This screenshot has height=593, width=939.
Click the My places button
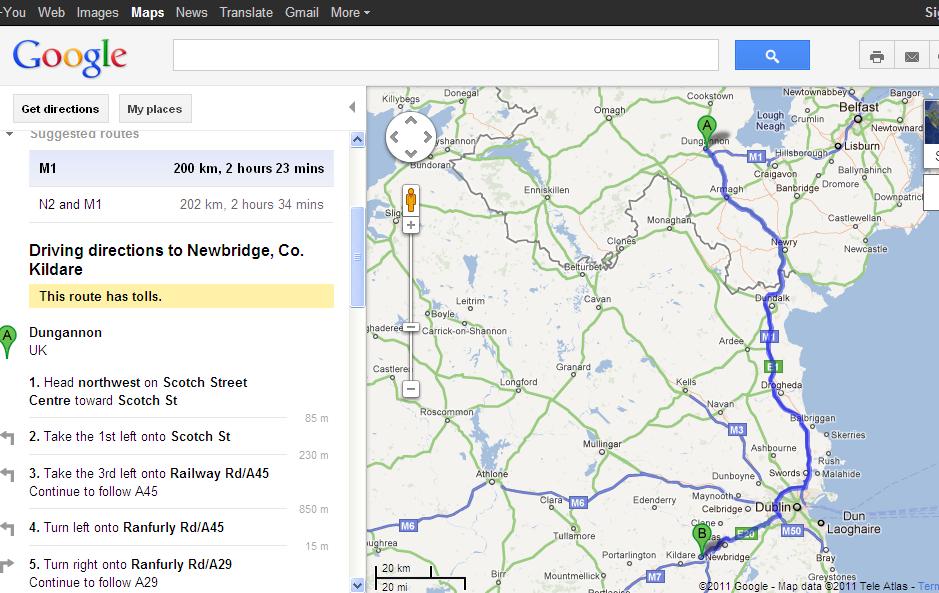click(155, 109)
